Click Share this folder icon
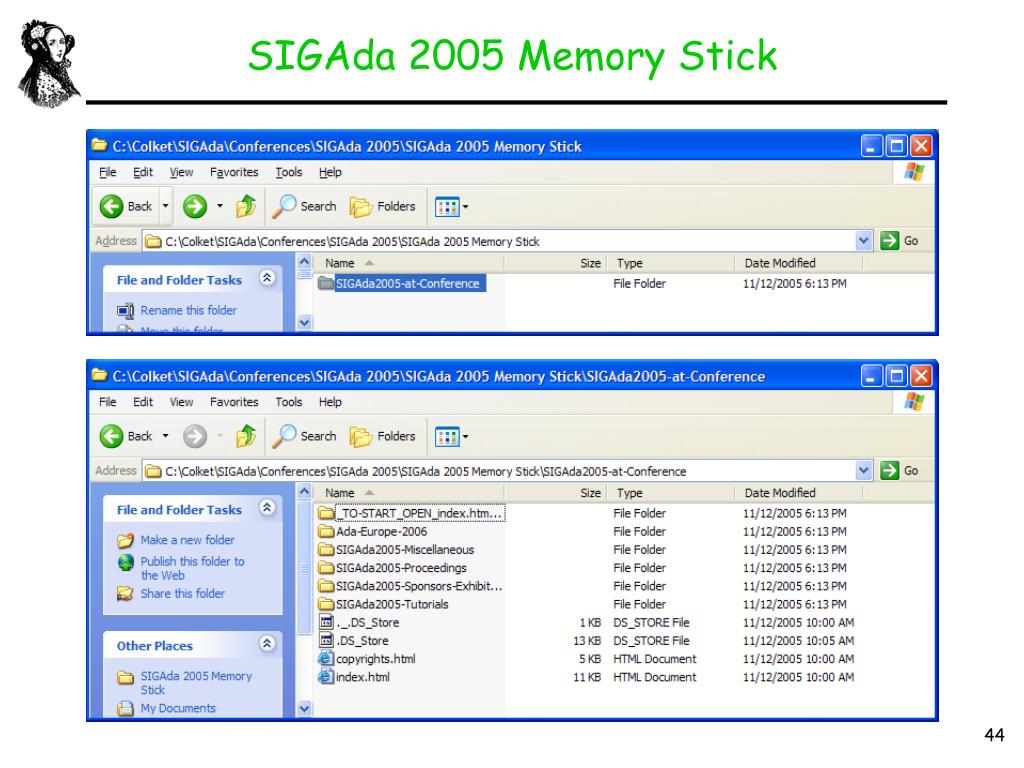 coord(125,594)
